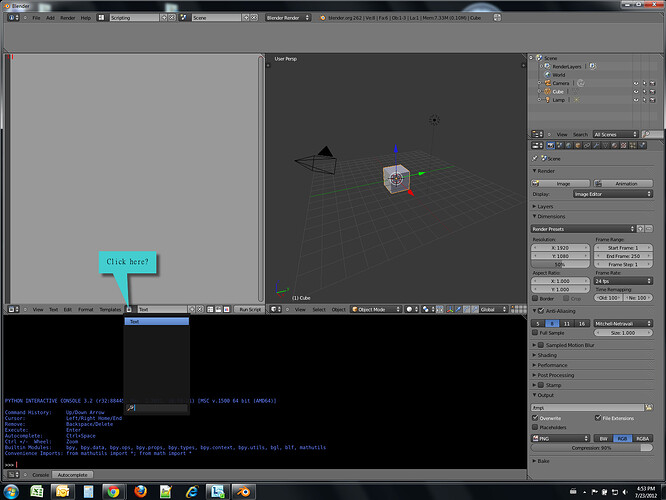Enable Full Sample checkbox
666x500 pixels.
coord(535,333)
